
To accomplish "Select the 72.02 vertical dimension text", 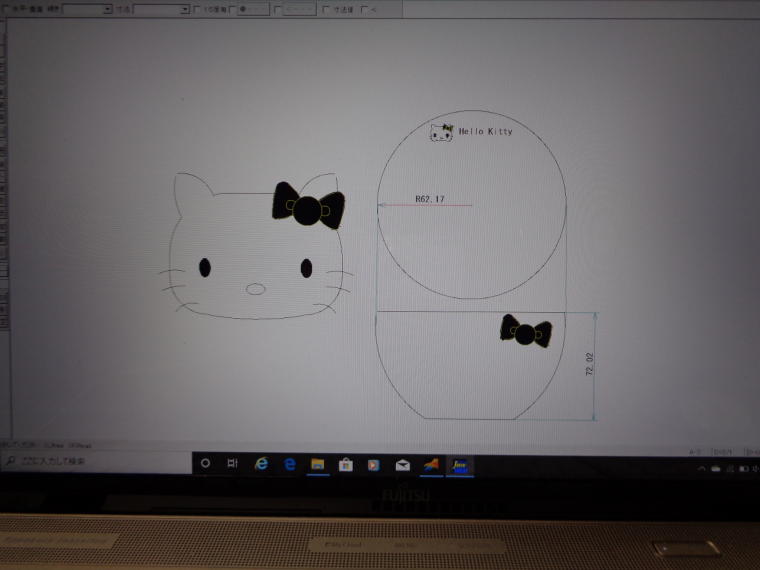I will 589,364.
